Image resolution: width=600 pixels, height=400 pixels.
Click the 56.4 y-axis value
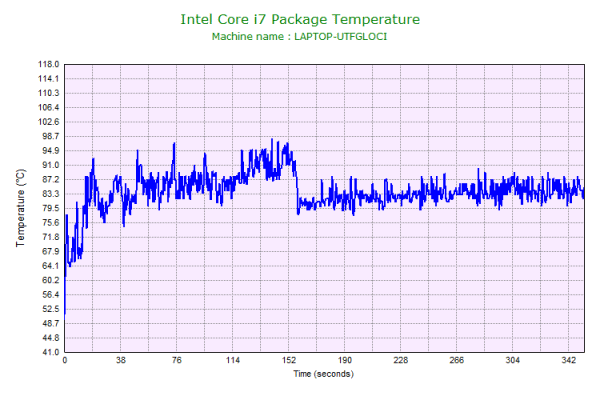click(x=51, y=295)
